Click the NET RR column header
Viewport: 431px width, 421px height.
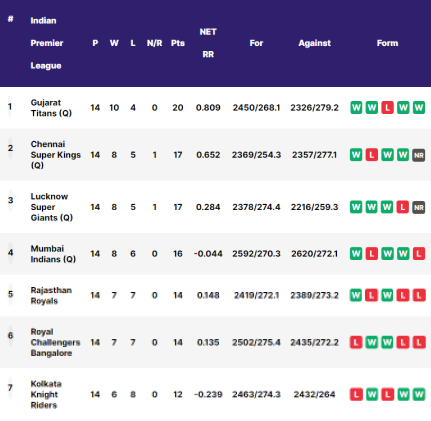click(208, 43)
